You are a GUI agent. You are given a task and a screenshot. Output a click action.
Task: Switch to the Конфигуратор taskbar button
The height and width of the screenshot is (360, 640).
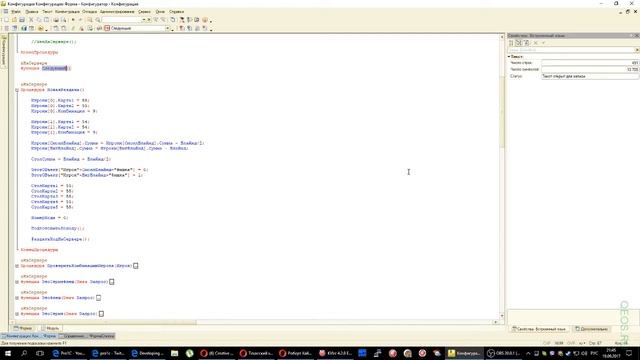(464, 353)
